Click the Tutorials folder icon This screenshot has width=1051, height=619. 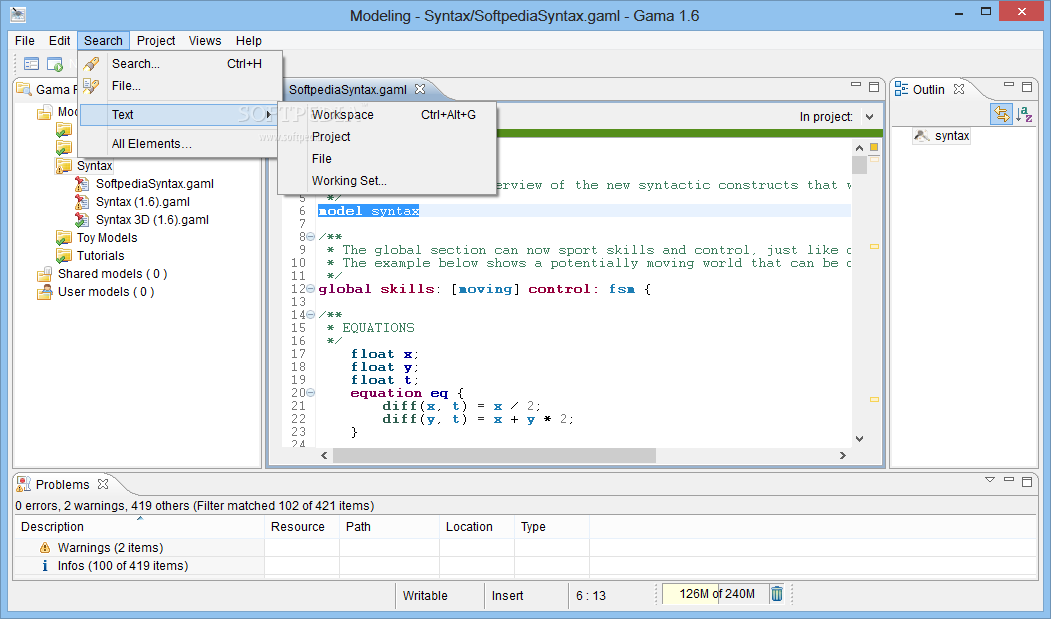tap(64, 256)
